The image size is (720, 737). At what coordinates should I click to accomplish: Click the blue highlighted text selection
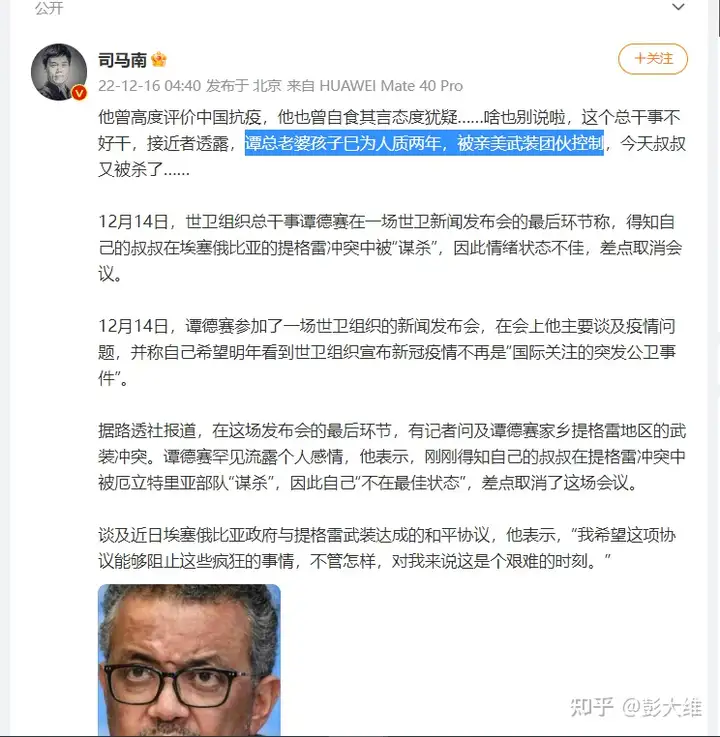click(x=424, y=143)
